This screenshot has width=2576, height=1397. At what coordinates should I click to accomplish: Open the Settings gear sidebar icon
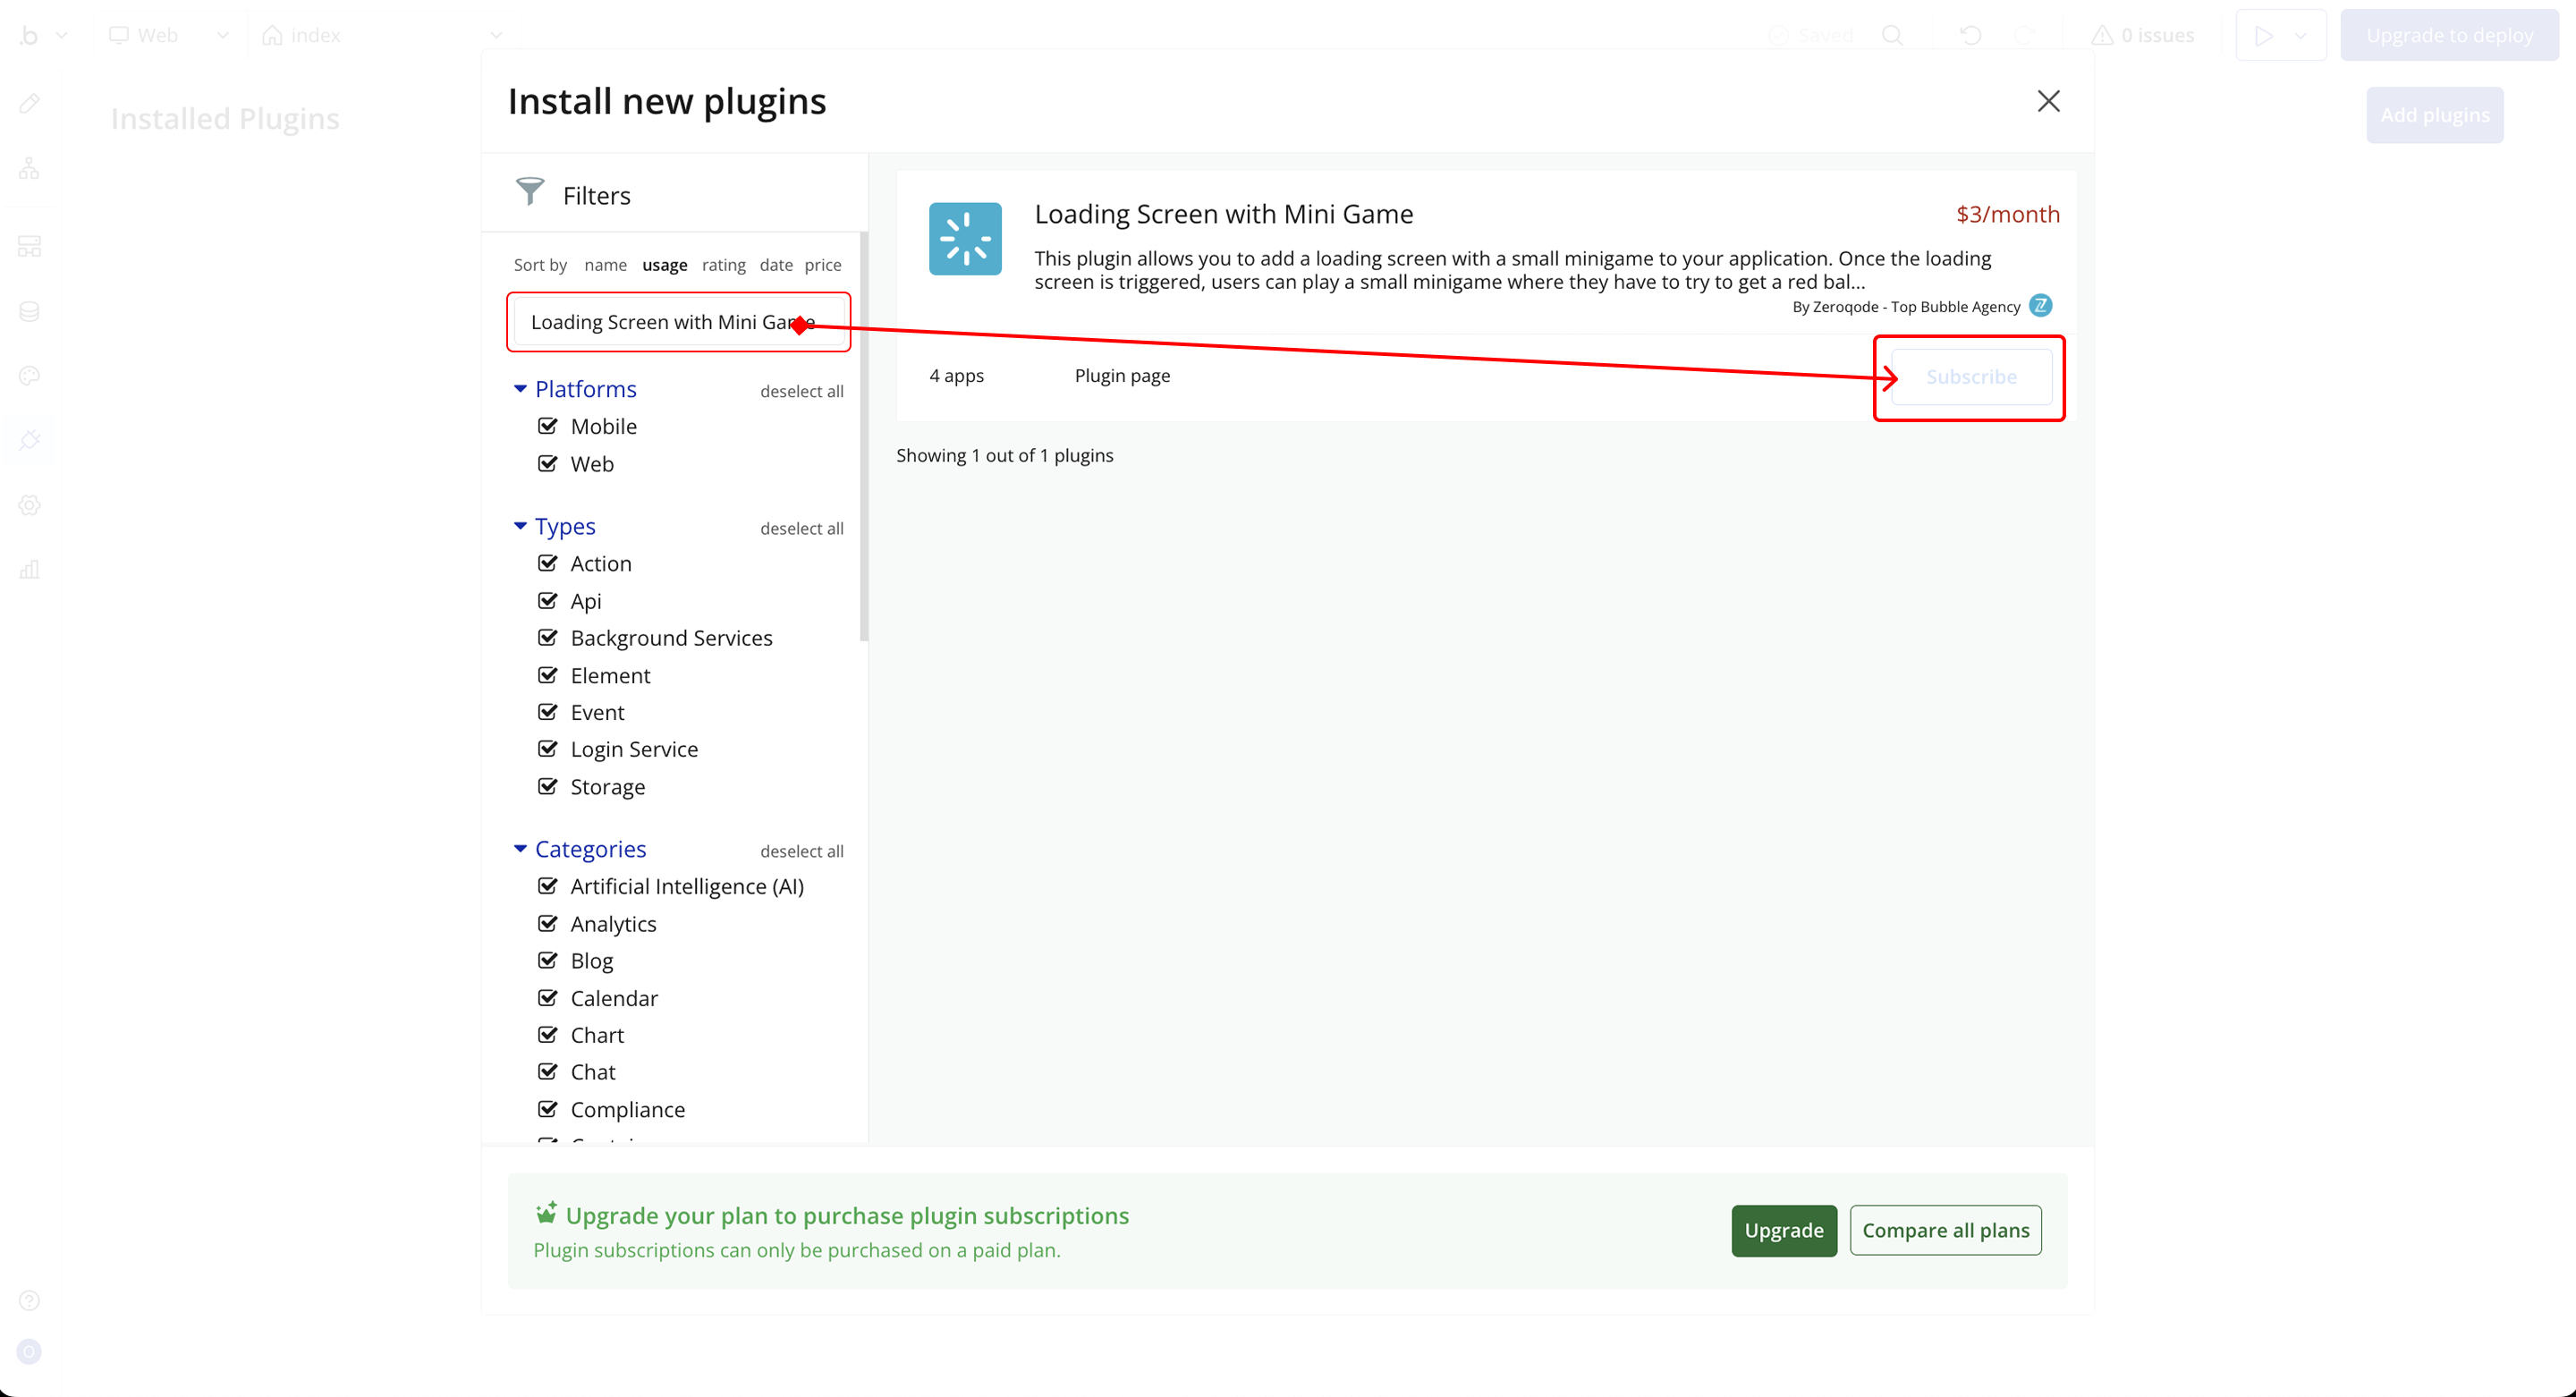coord(29,505)
